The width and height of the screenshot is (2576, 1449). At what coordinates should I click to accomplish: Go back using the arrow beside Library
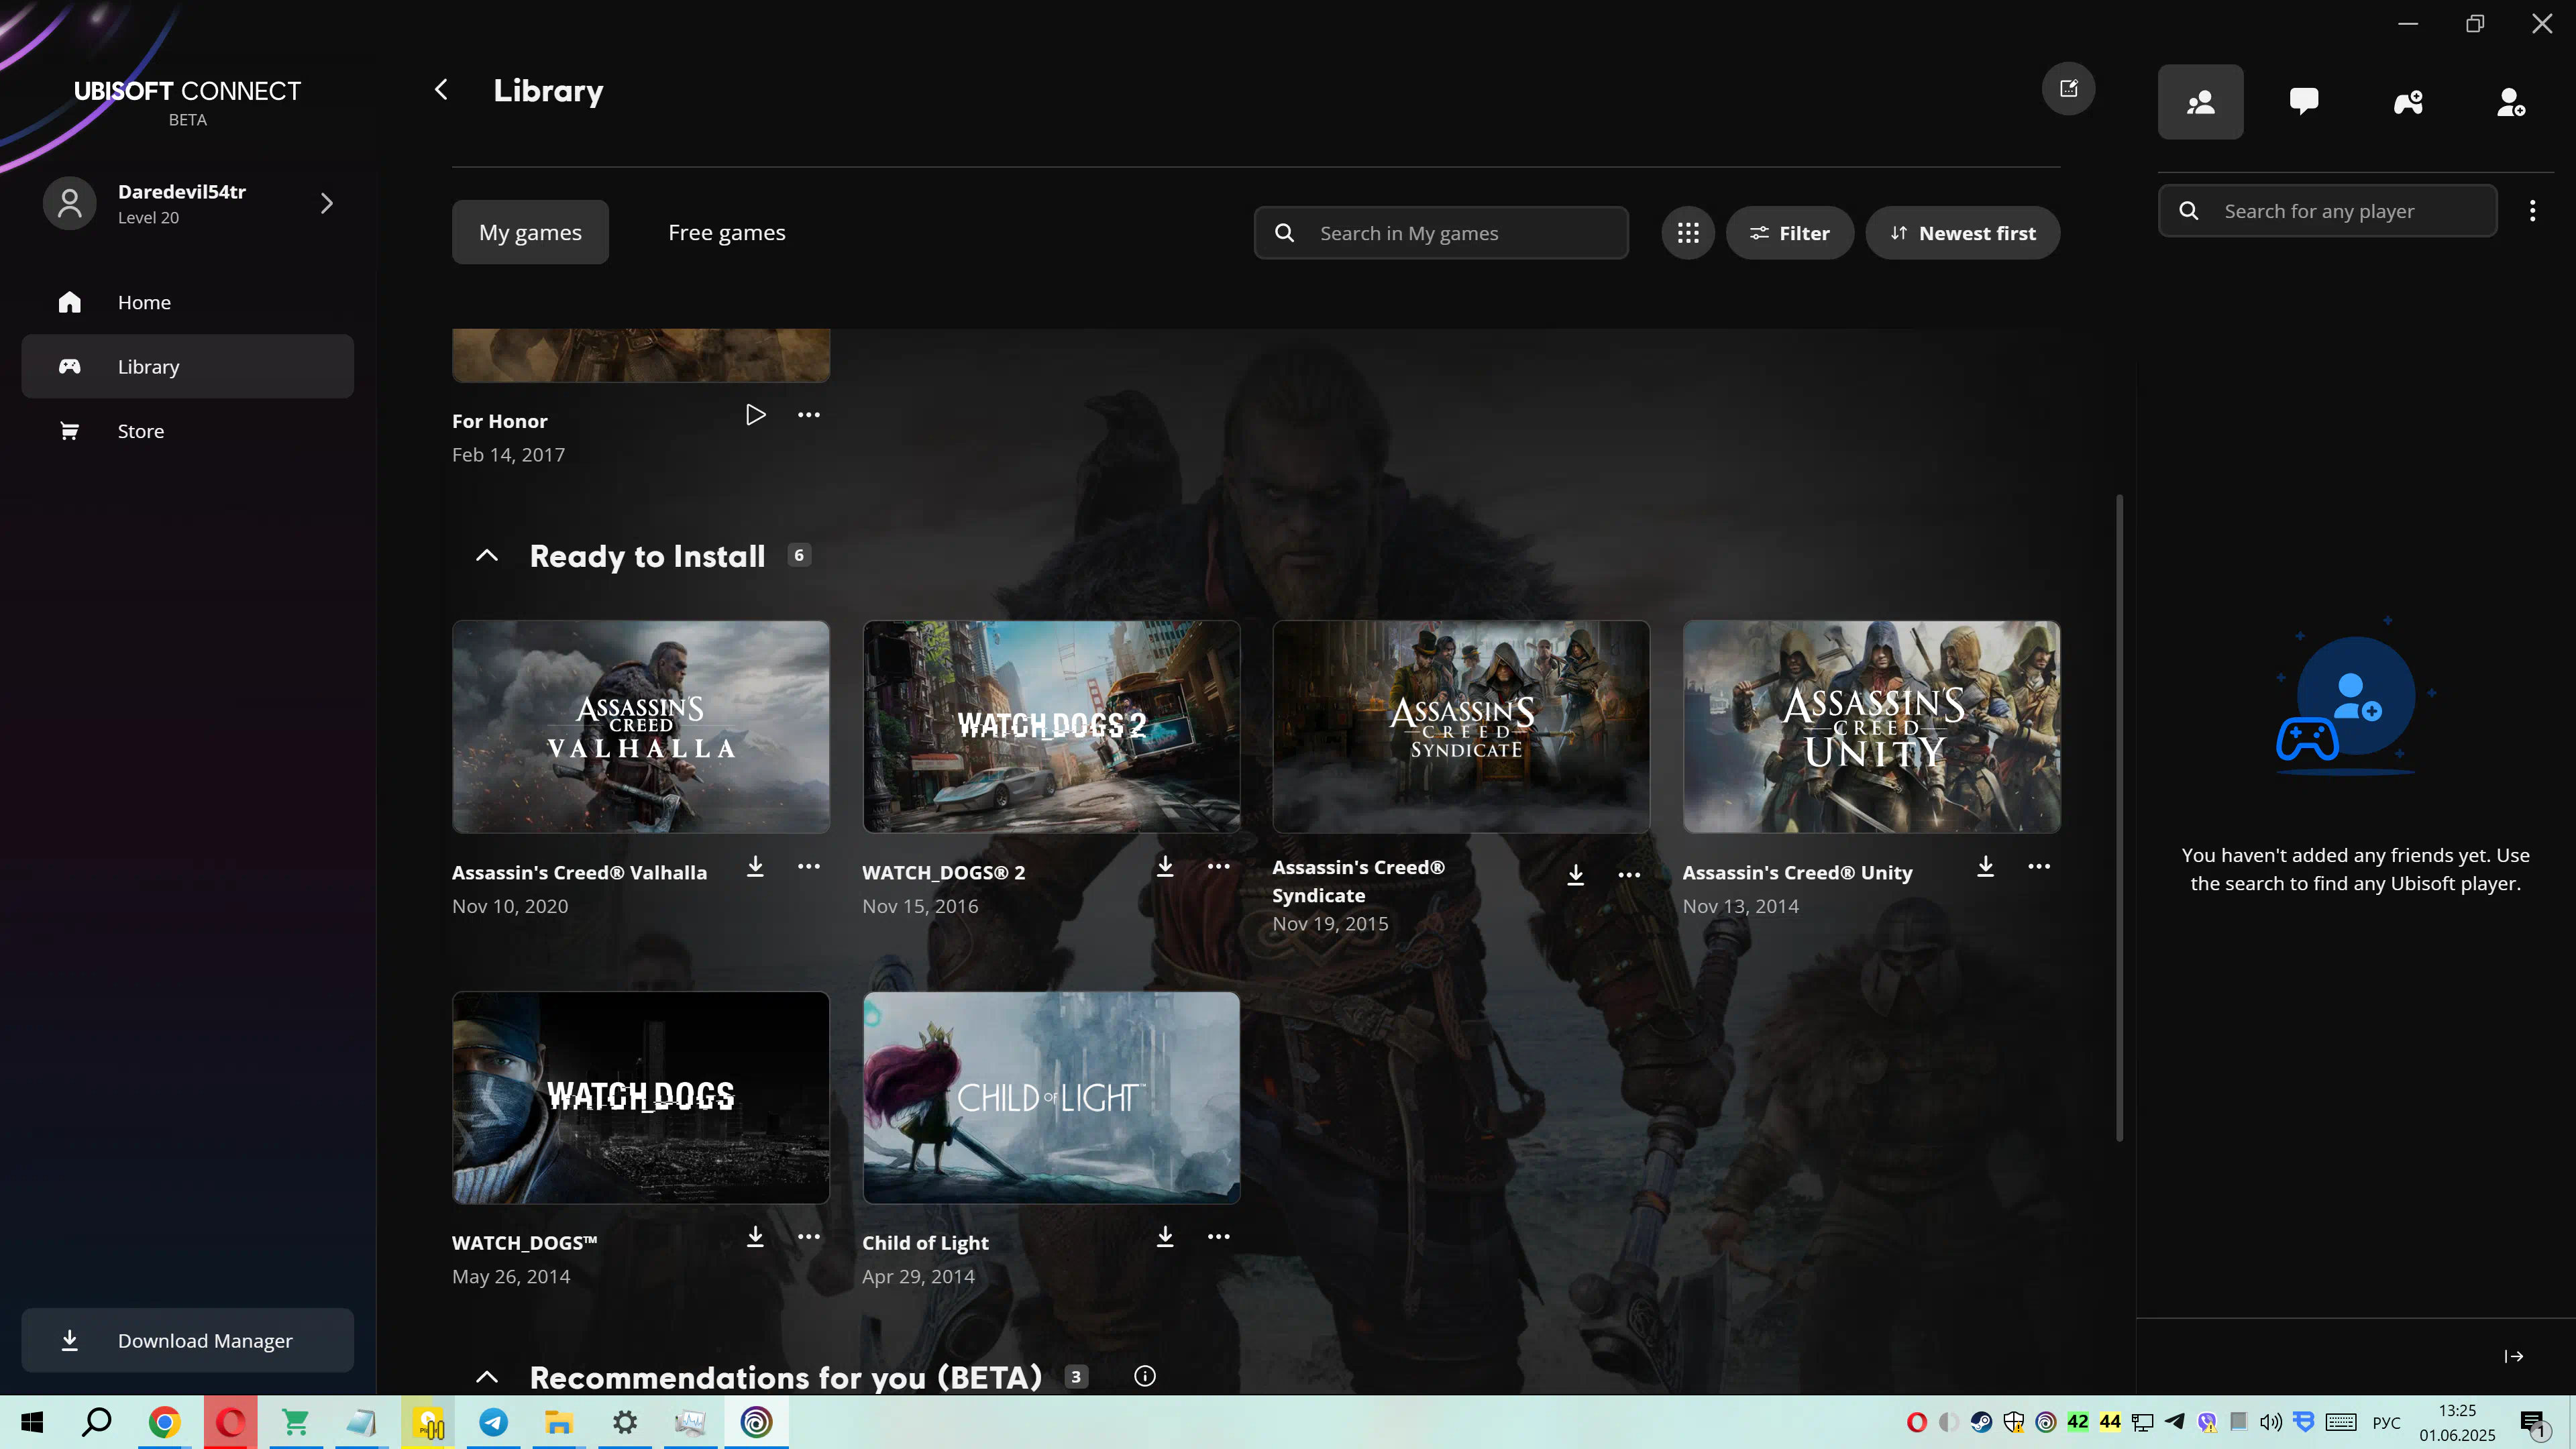pyautogui.click(x=441, y=90)
